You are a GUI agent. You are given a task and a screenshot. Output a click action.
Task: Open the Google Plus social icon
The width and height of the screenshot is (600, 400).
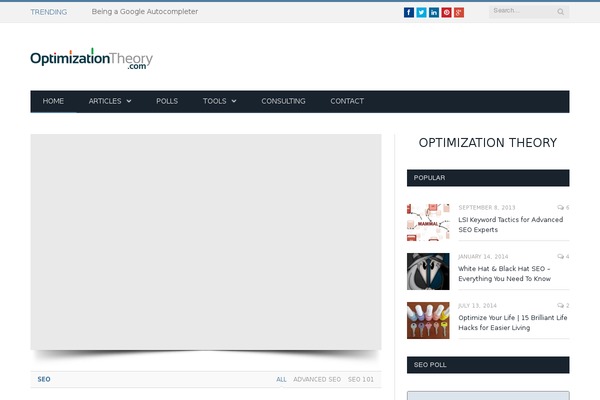point(459,13)
